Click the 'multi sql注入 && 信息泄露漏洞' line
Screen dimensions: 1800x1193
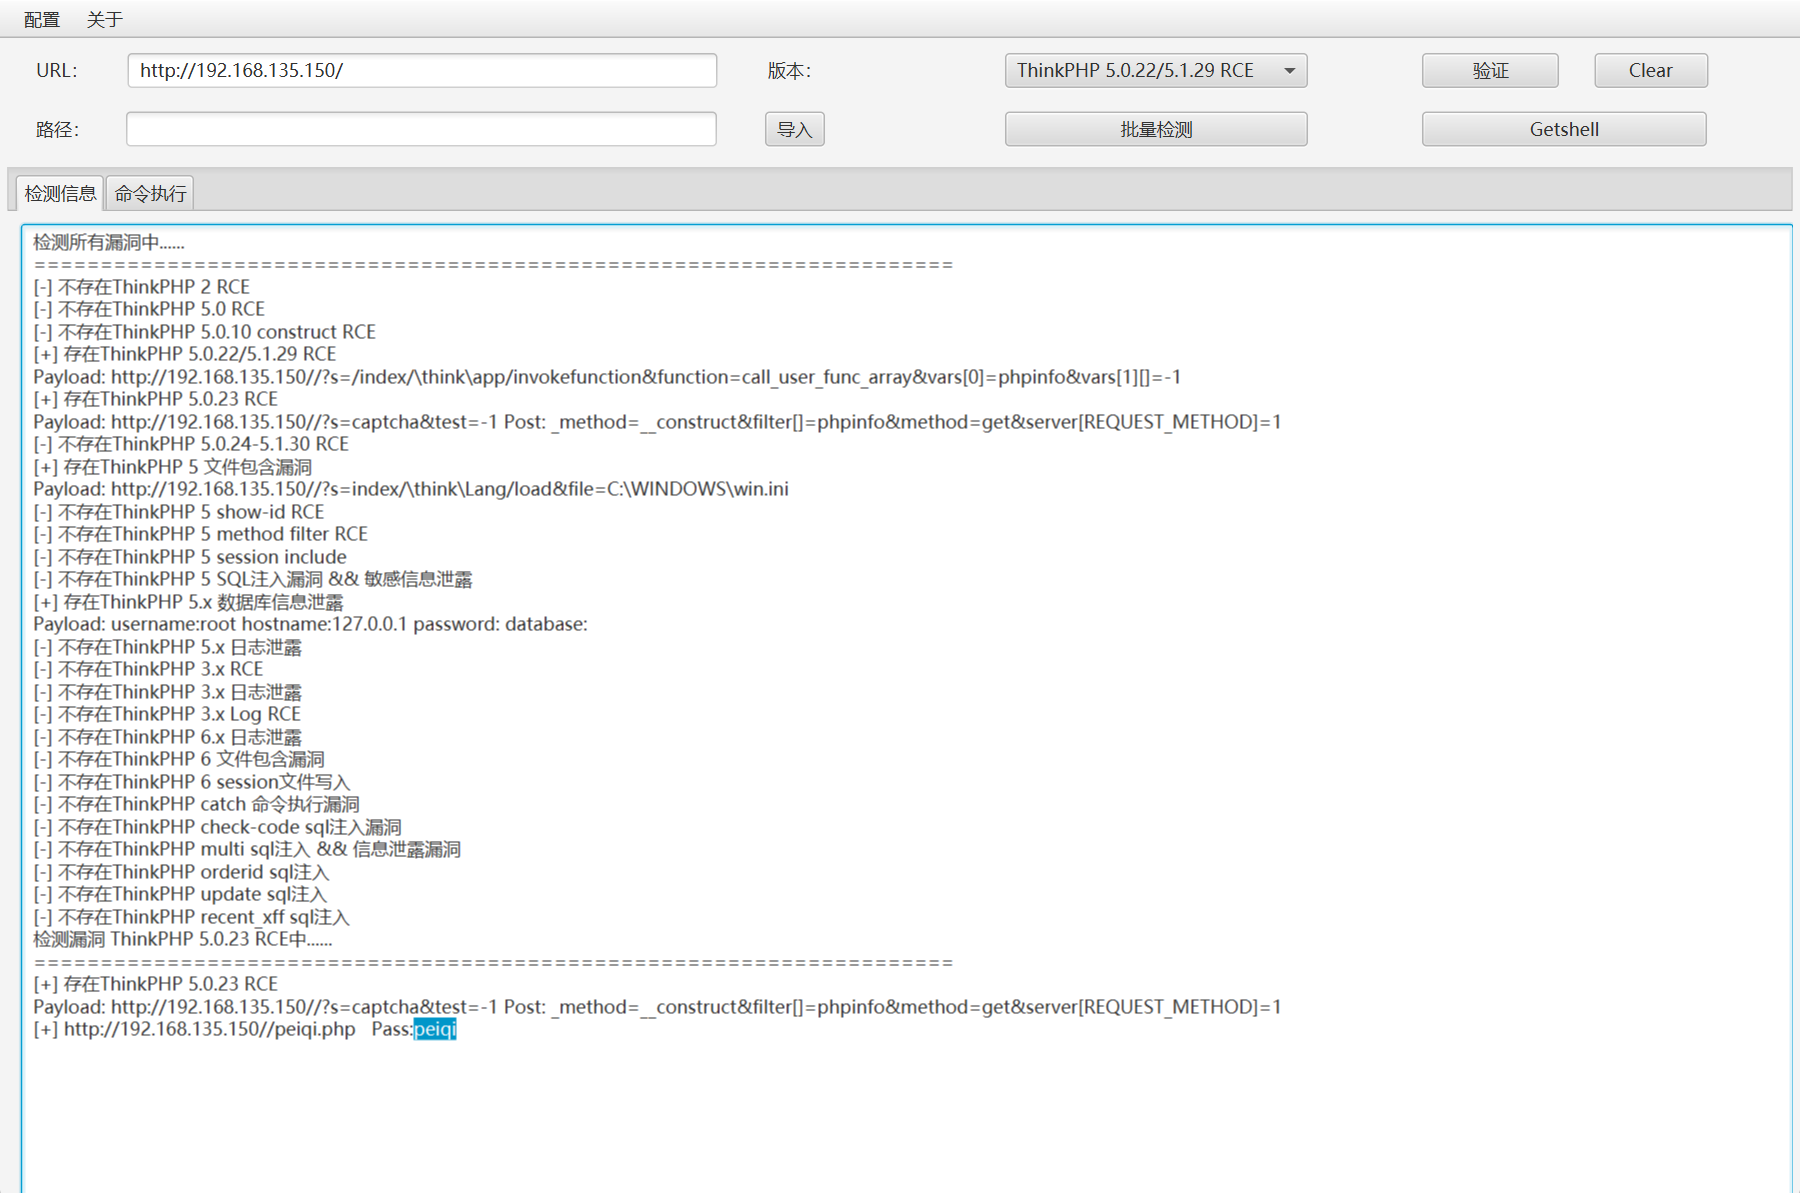pyautogui.click(x=247, y=849)
